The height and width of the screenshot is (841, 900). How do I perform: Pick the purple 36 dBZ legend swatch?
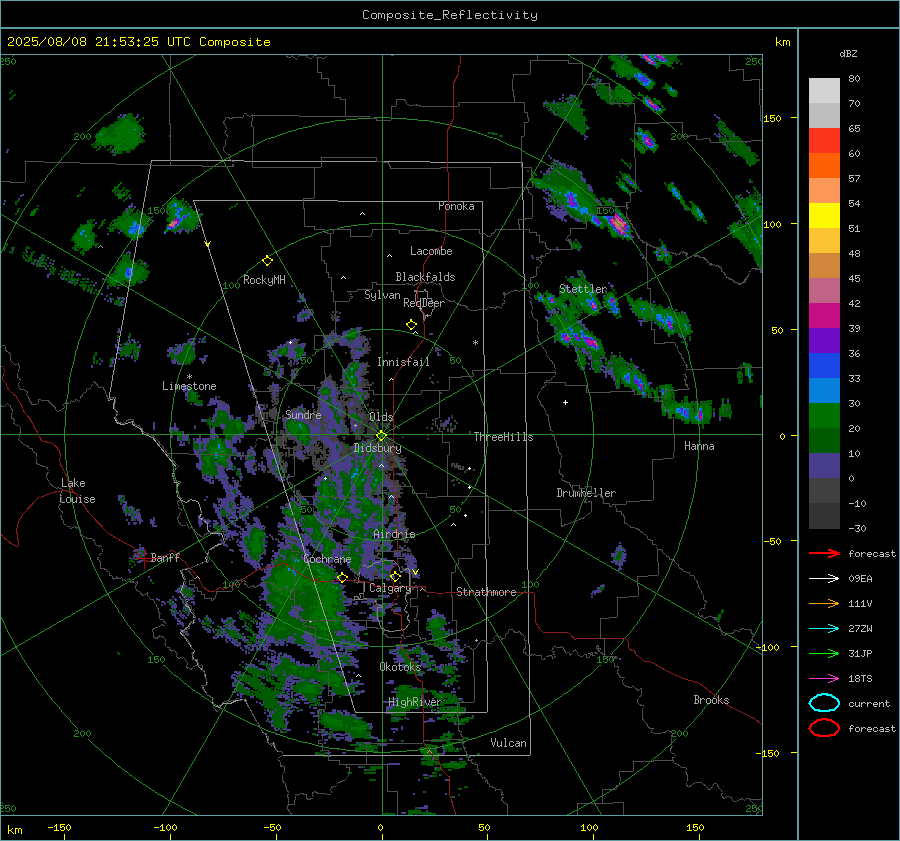point(824,340)
